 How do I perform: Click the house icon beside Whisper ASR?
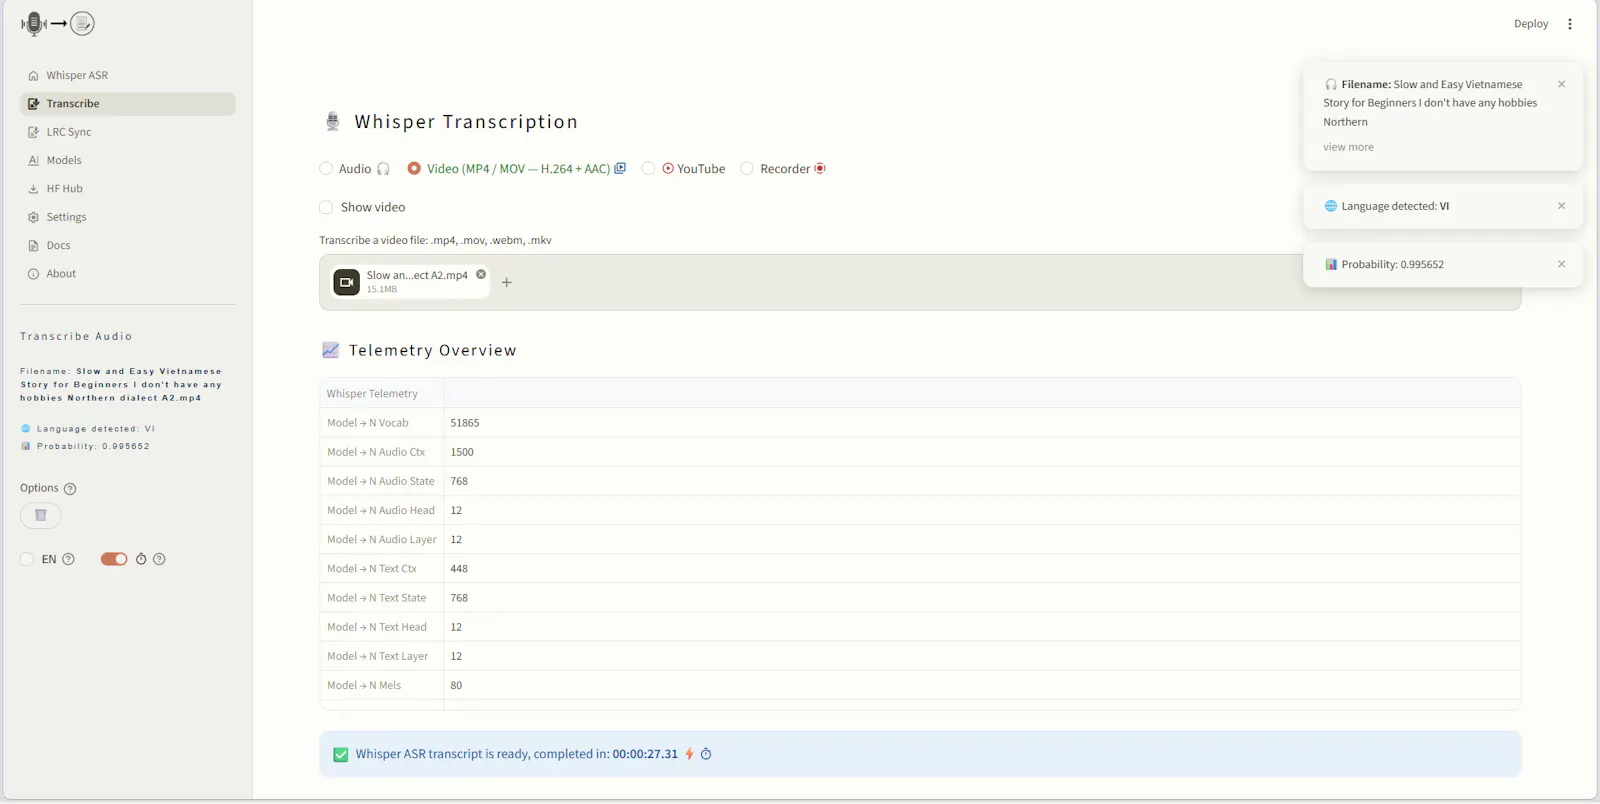(33, 76)
